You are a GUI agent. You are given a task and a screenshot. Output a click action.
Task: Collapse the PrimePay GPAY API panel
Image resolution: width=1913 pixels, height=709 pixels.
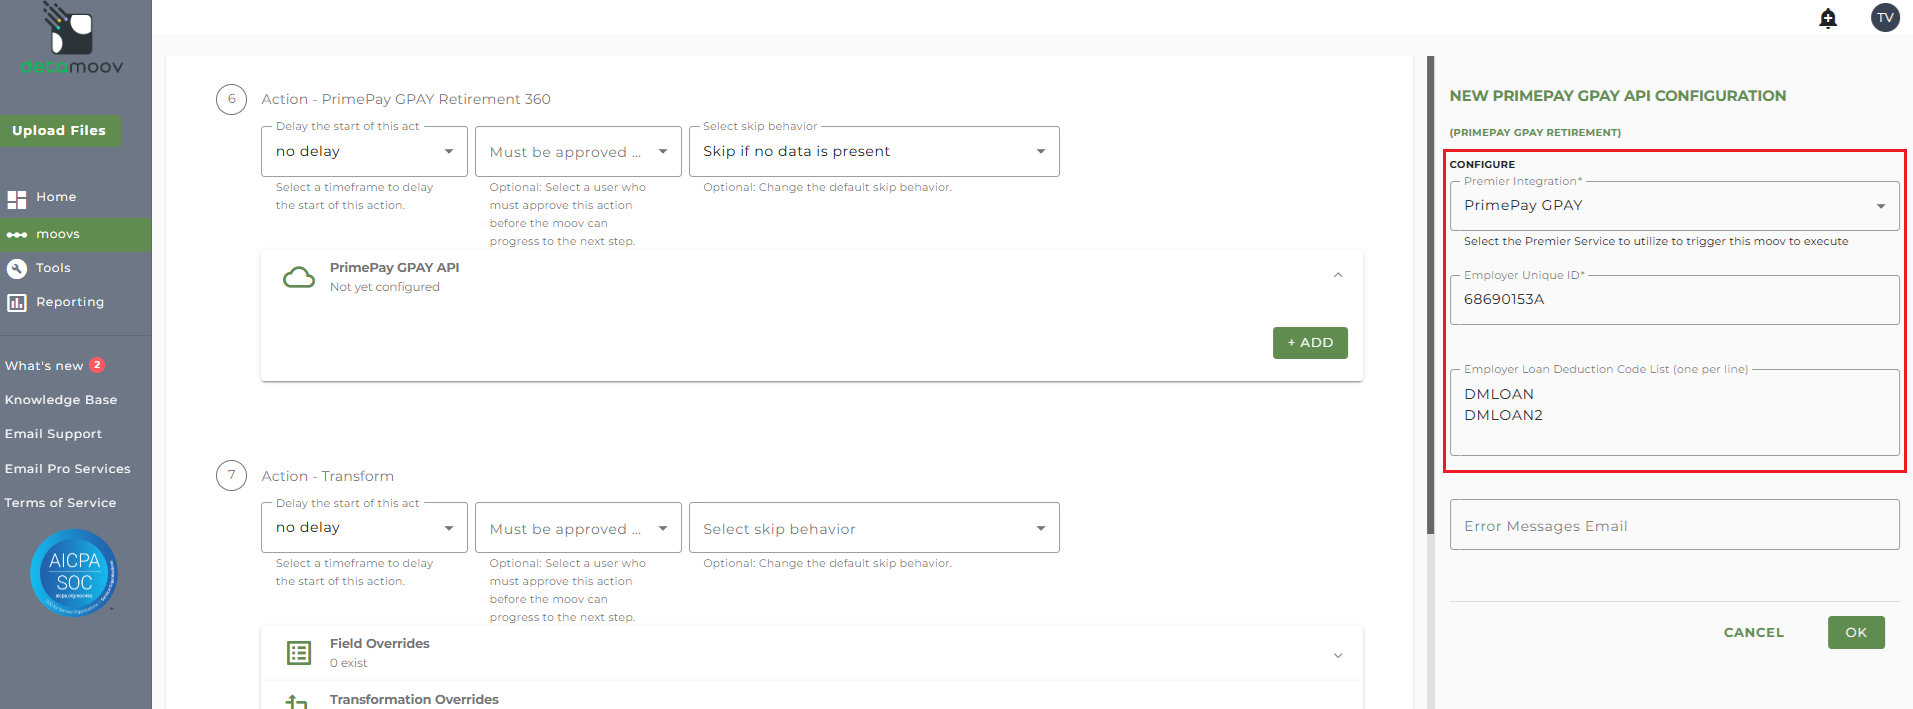point(1338,275)
